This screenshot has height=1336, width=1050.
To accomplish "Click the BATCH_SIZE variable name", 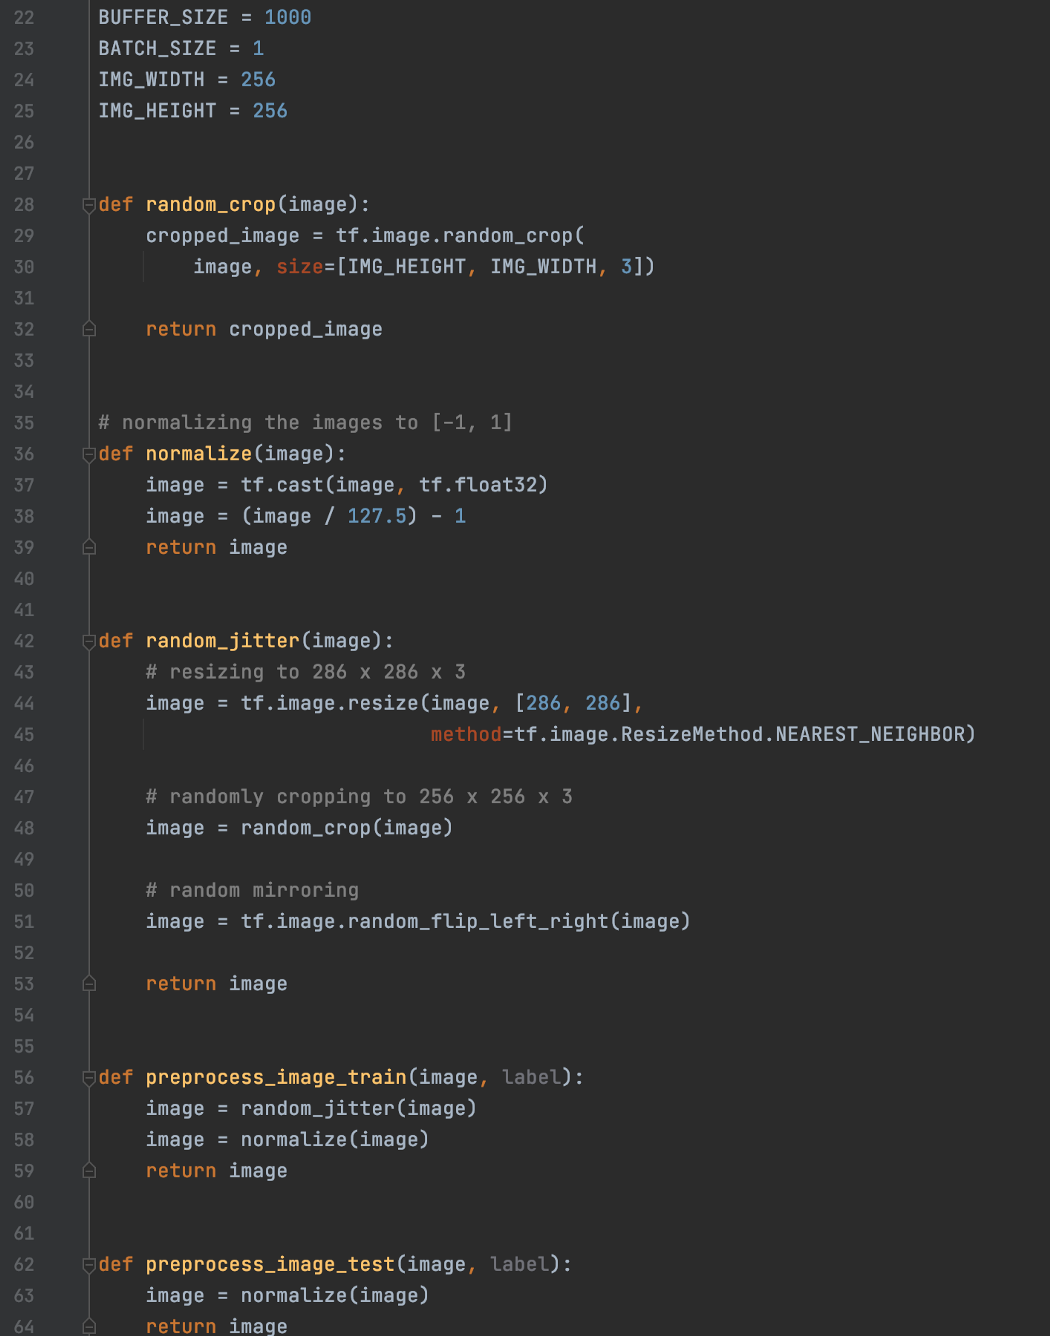I will pyautogui.click(x=157, y=49).
